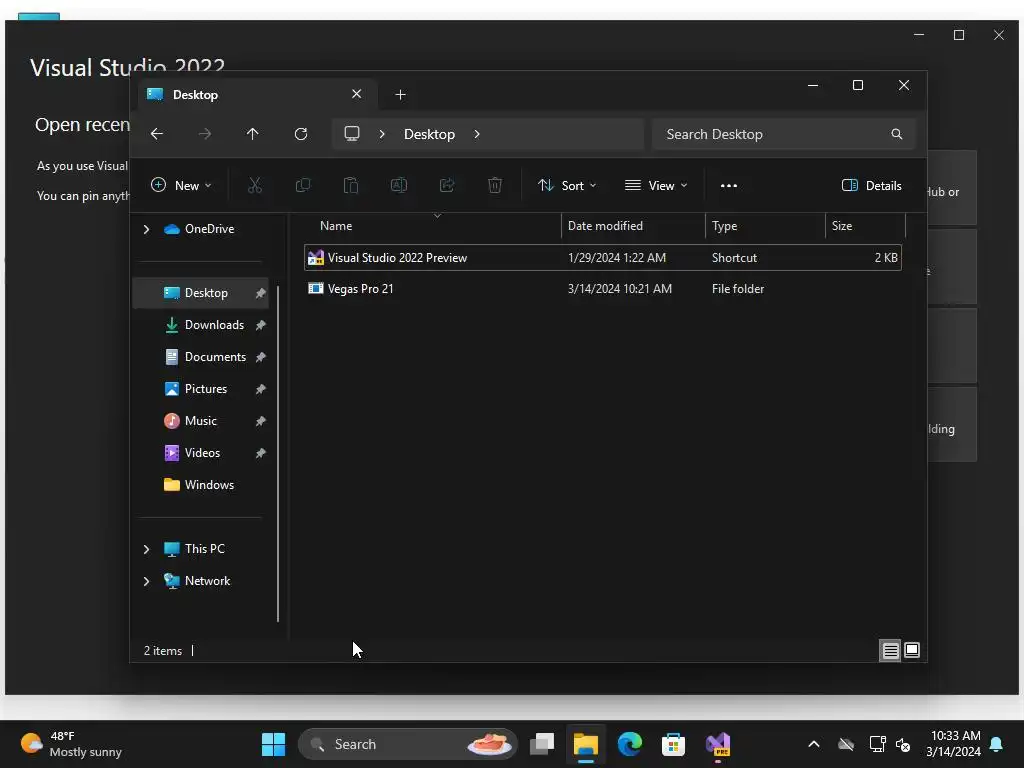The image size is (1024, 768).
Task: Click the Paste clipboard icon
Action: [351, 185]
